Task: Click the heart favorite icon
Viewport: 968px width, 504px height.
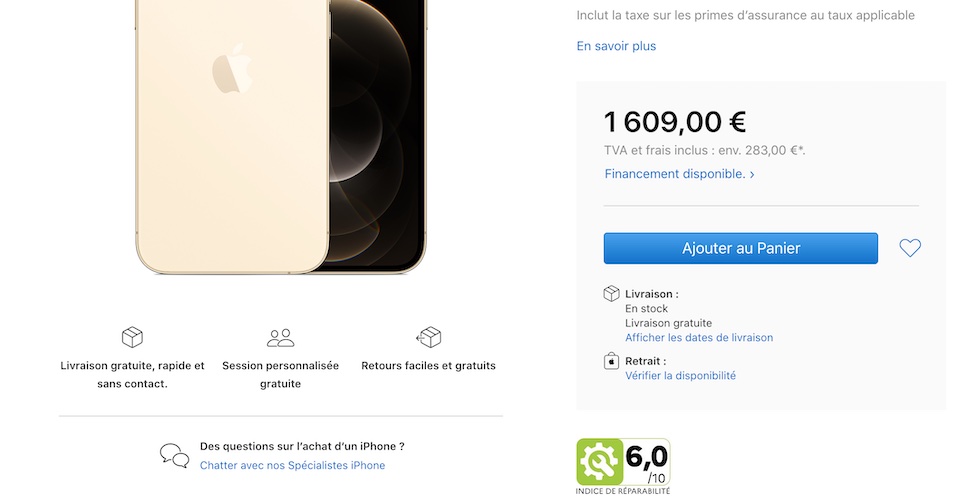Action: pos(910,248)
